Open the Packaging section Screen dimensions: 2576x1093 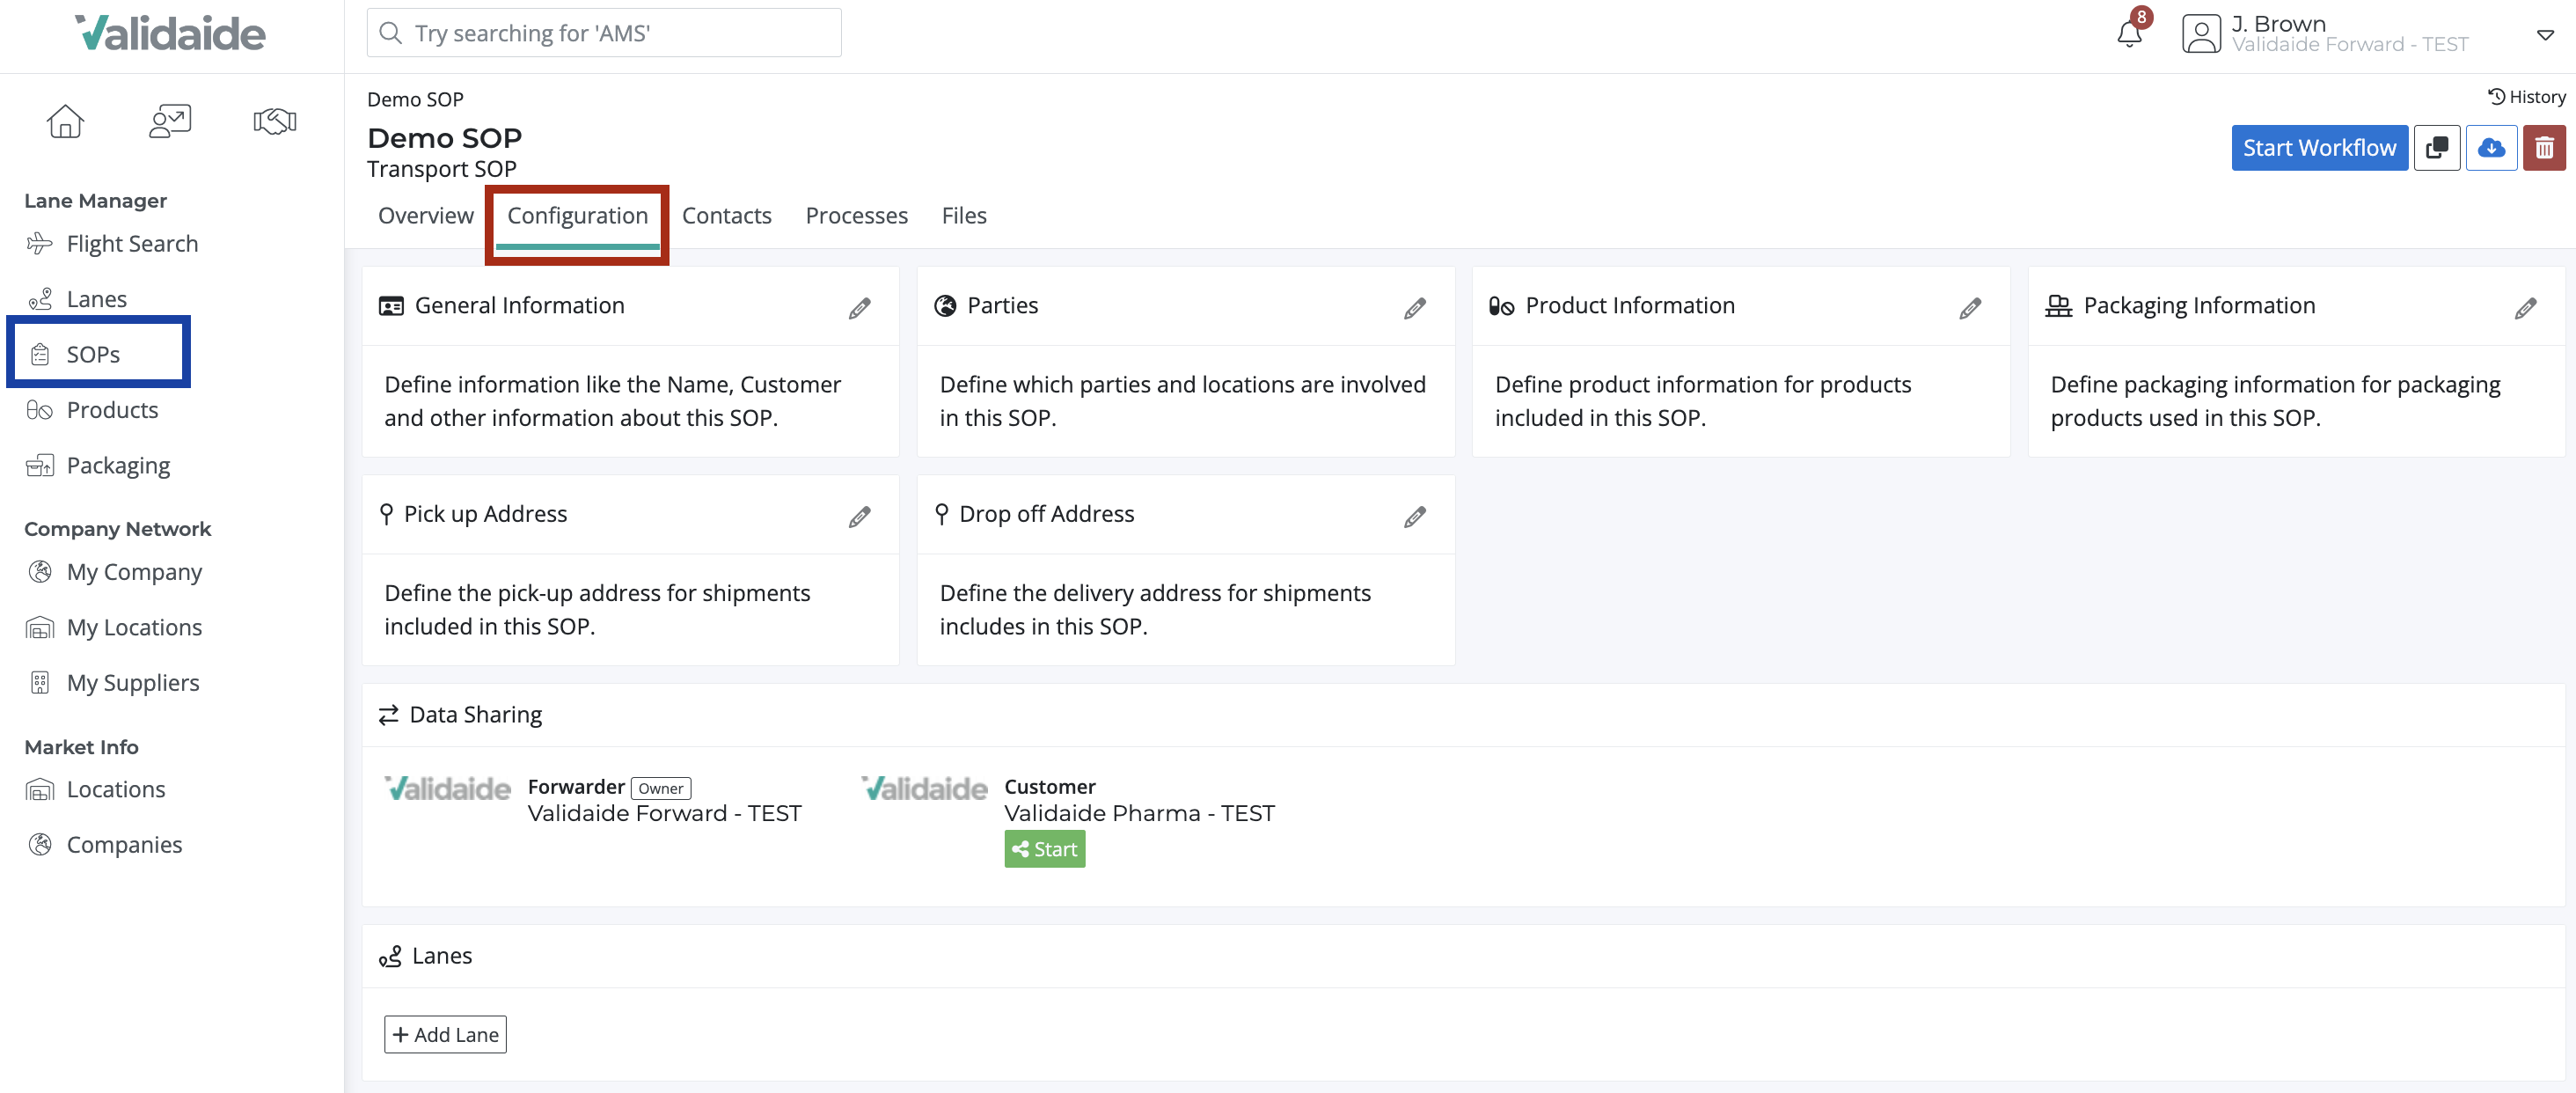(x=117, y=465)
